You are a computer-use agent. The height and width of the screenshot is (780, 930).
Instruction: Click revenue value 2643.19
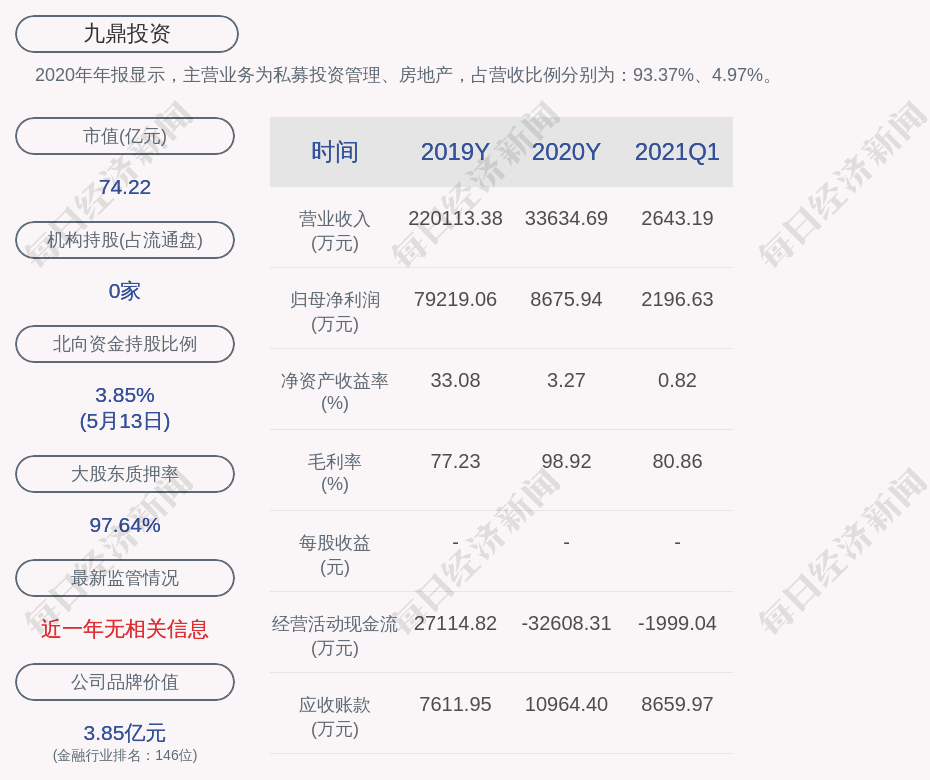(x=677, y=218)
